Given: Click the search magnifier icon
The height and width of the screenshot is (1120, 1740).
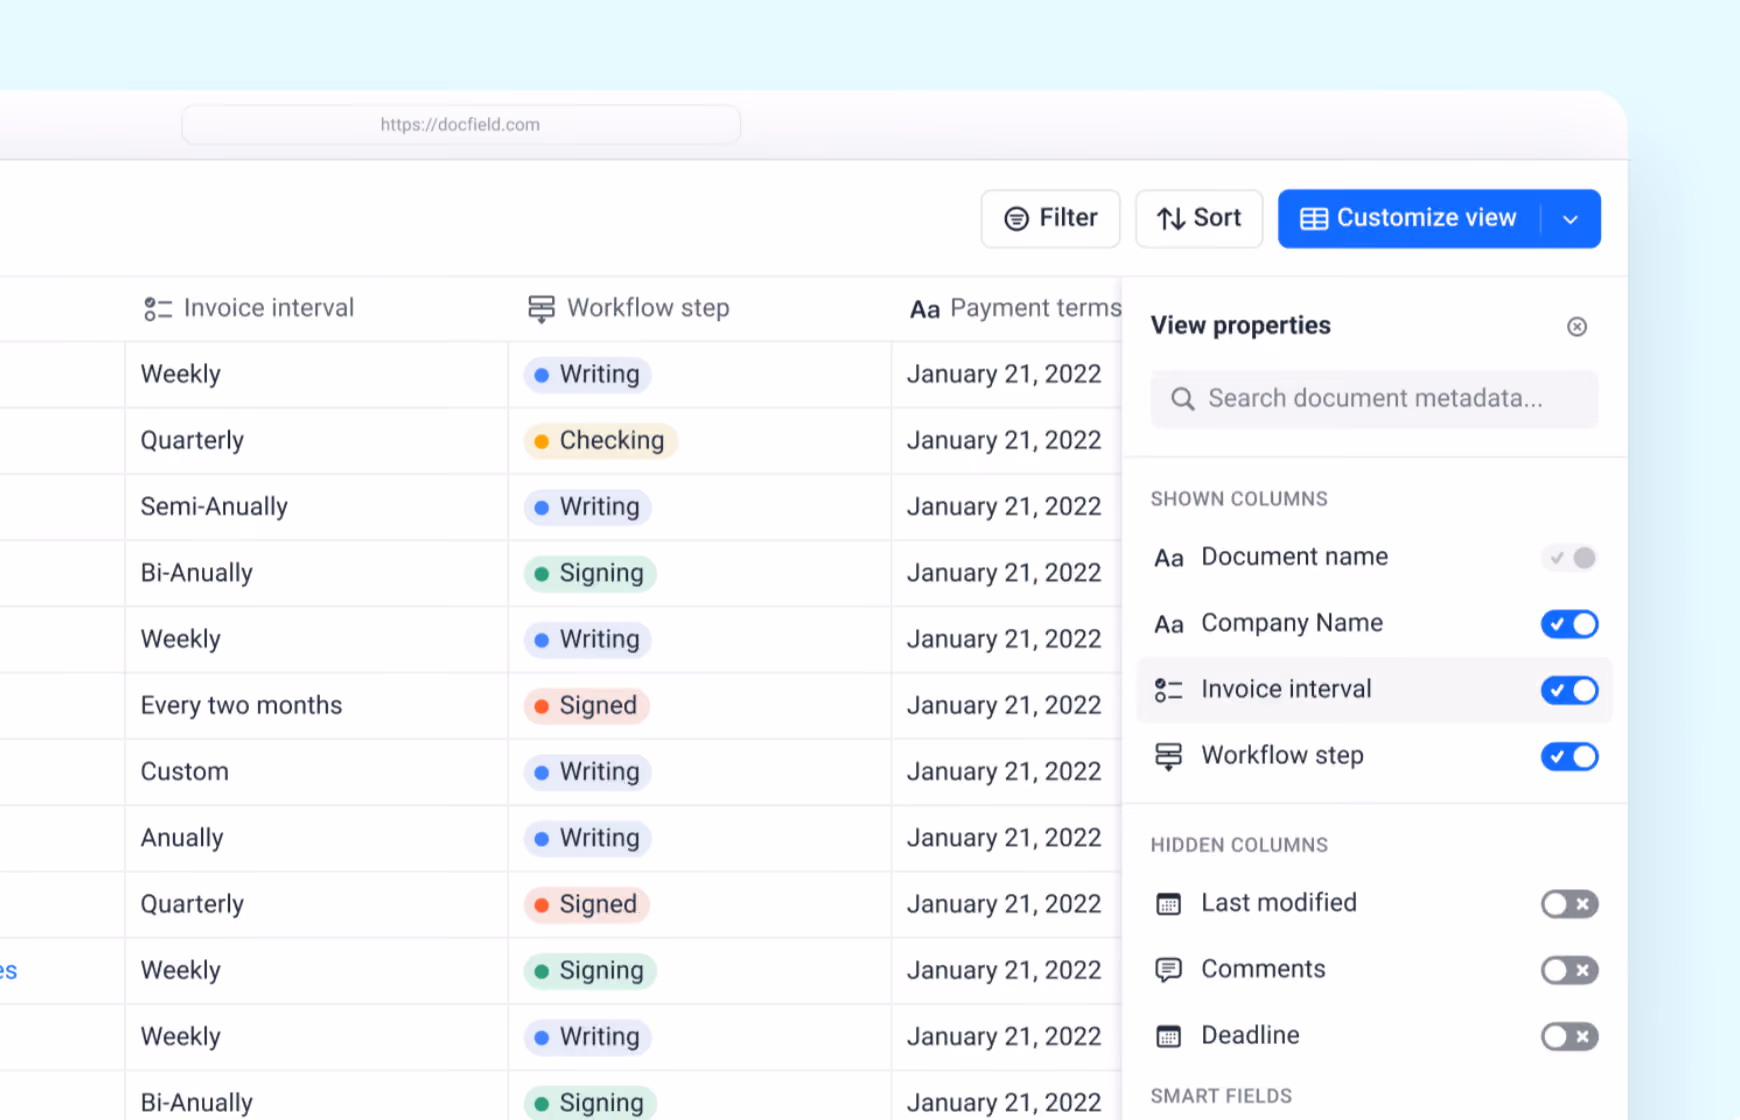Looking at the screenshot, I should click(1182, 399).
